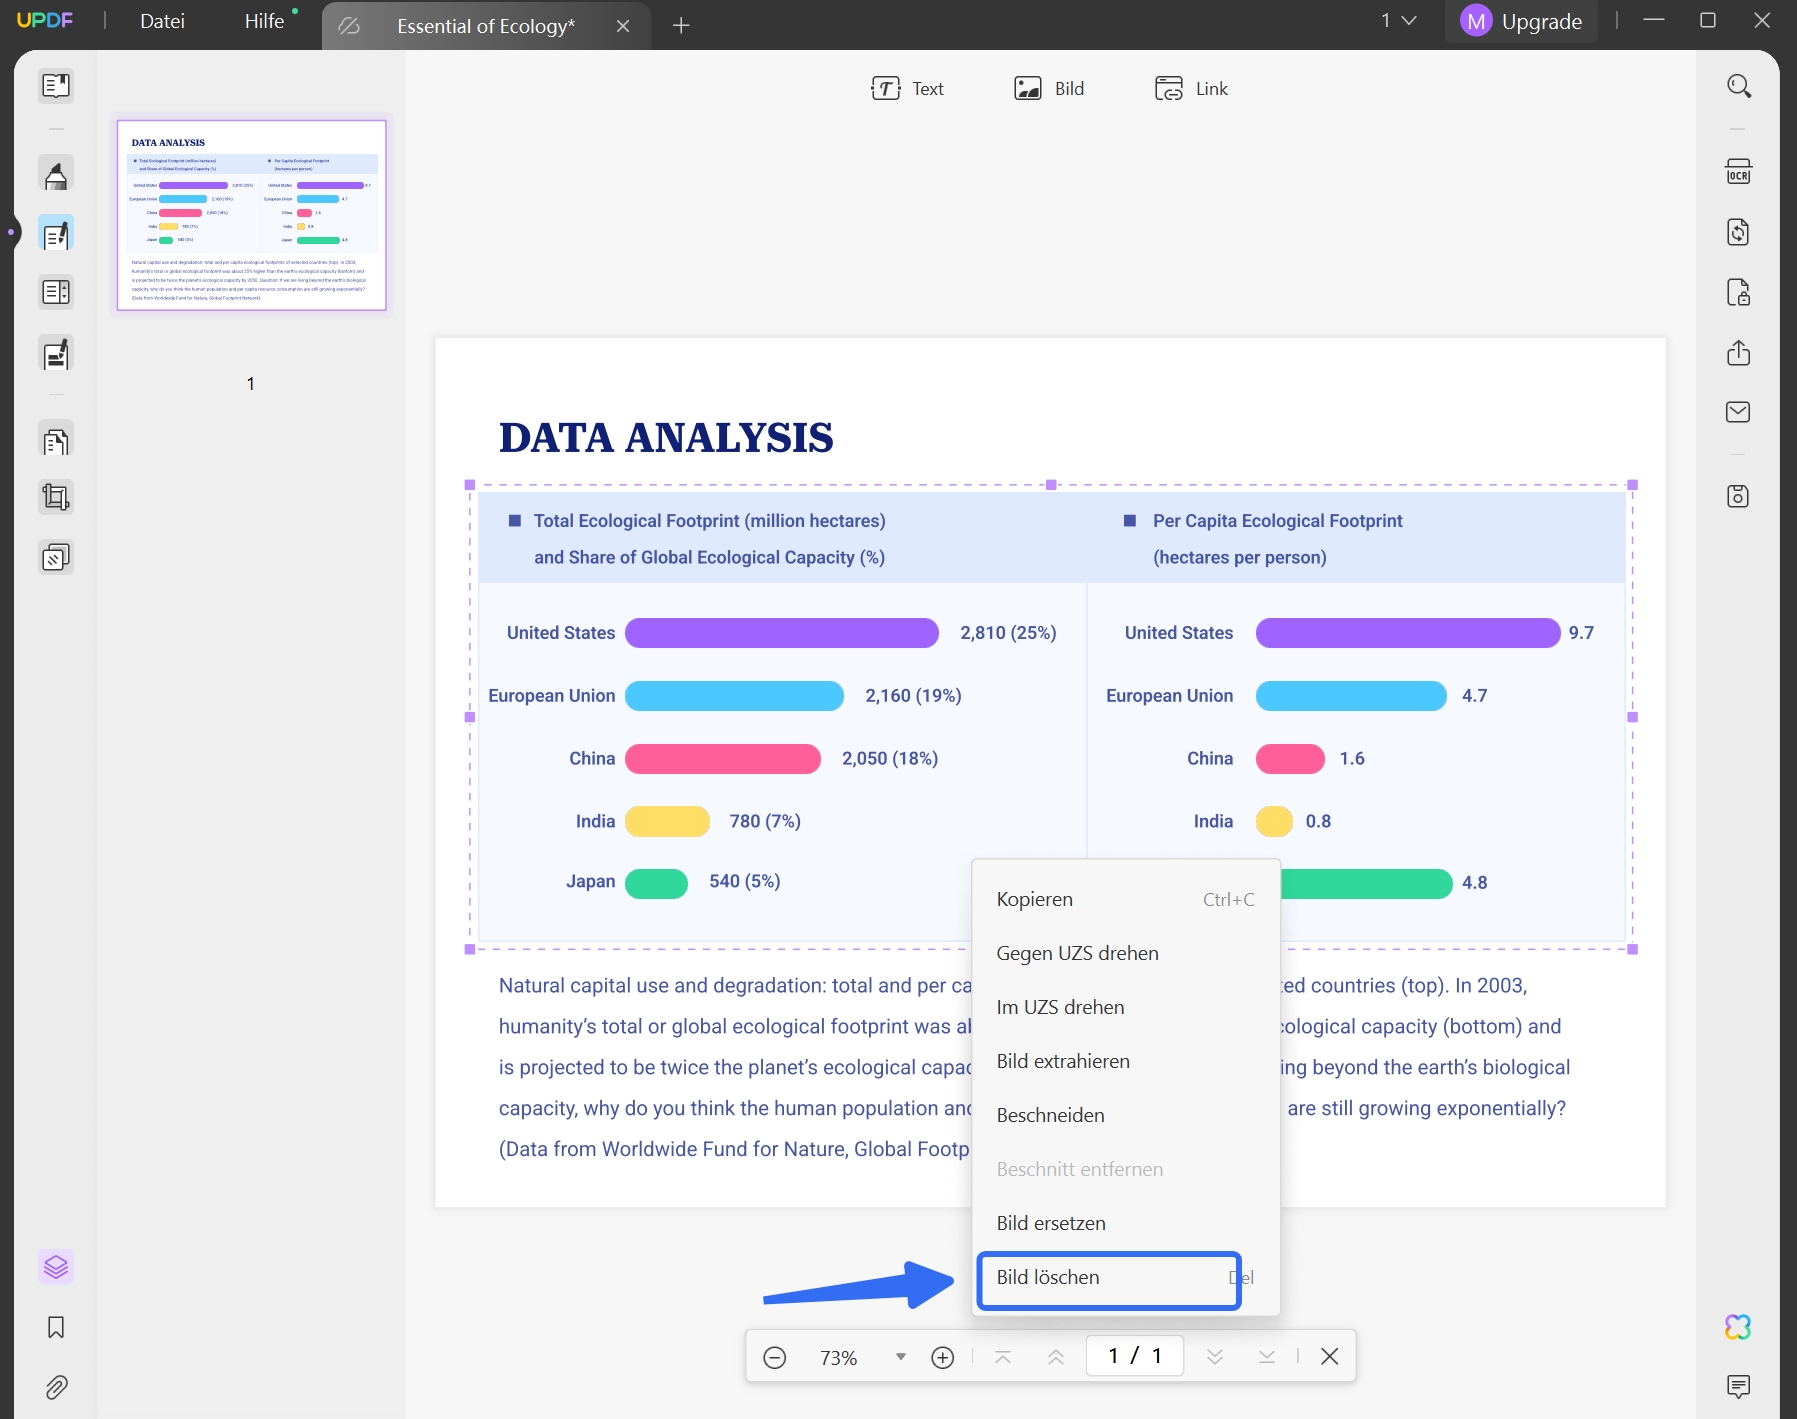This screenshot has width=1797, height=1419.
Task: Open the zoom level dropdown arrow
Action: point(901,1357)
